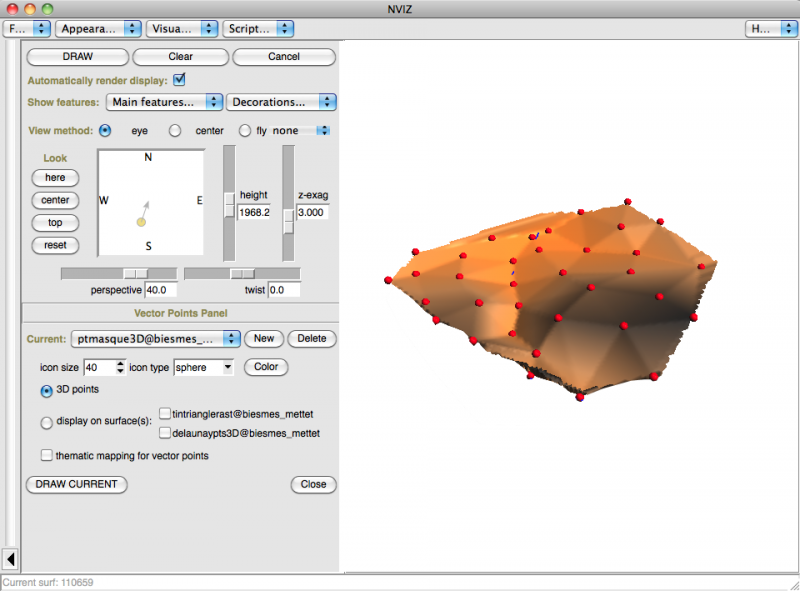
Task: Collapse the panel with the black left arrow
Action: 9,558
